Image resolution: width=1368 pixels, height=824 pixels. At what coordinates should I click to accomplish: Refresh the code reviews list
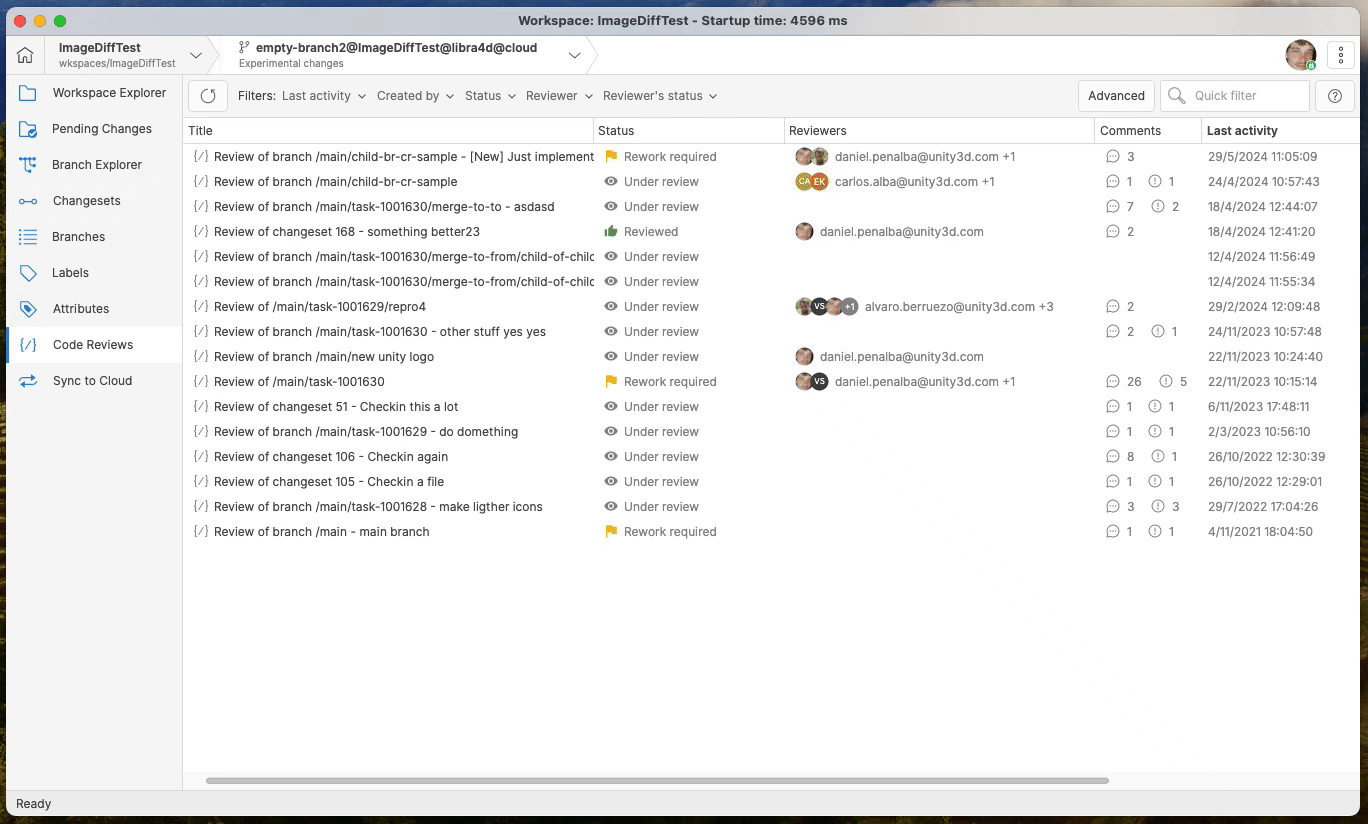point(207,96)
